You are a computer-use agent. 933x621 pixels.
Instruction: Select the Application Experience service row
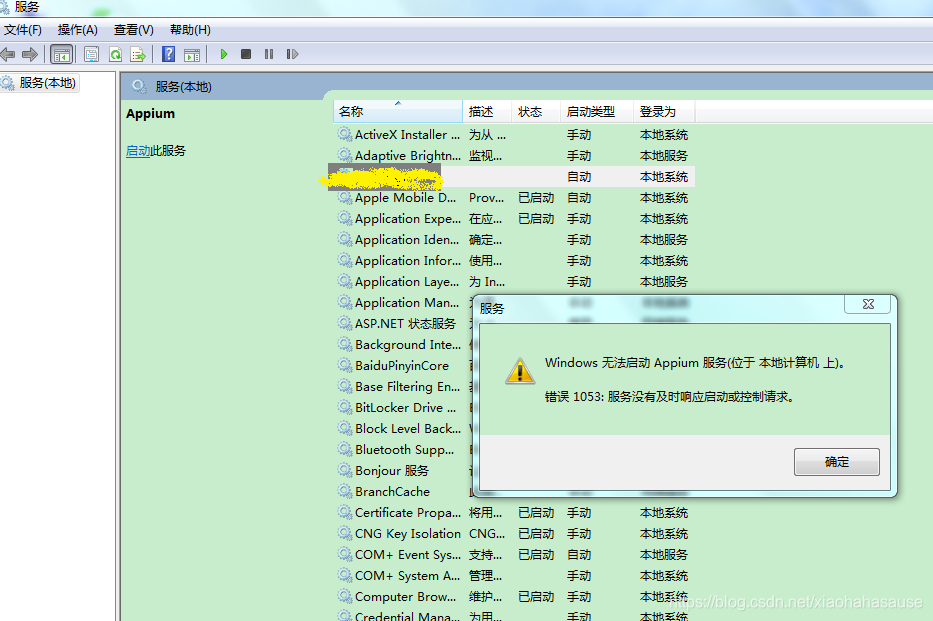pyautogui.click(x=514, y=219)
